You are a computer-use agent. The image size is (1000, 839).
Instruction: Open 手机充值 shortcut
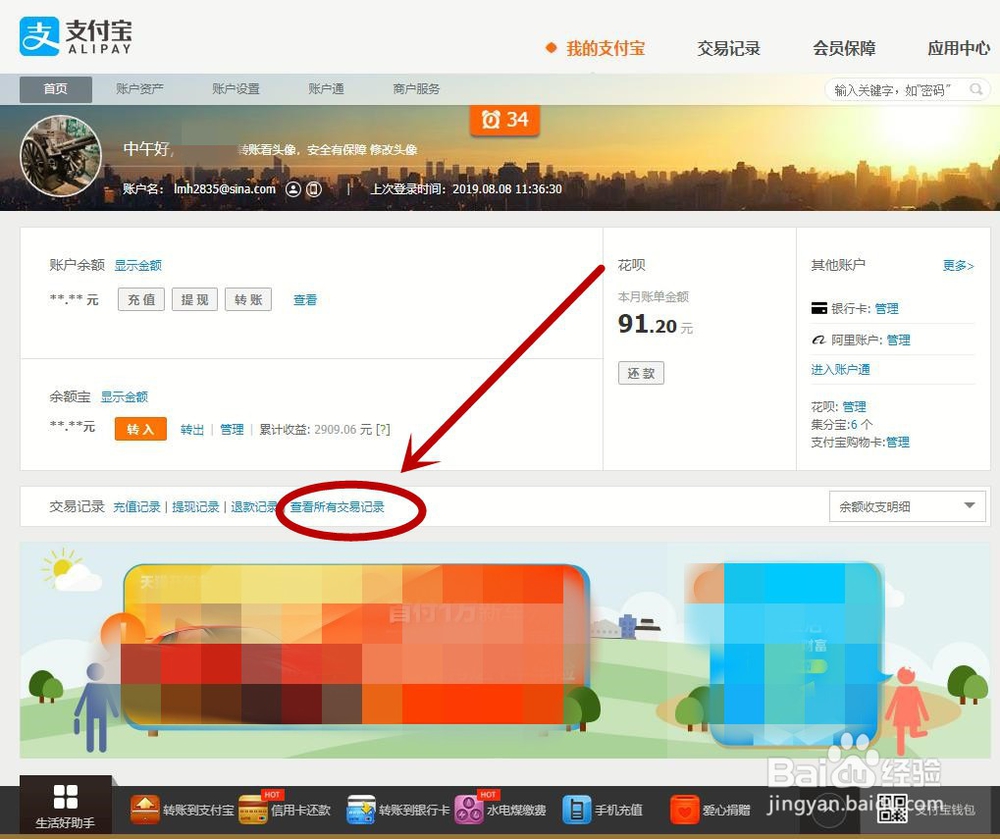tap(602, 810)
